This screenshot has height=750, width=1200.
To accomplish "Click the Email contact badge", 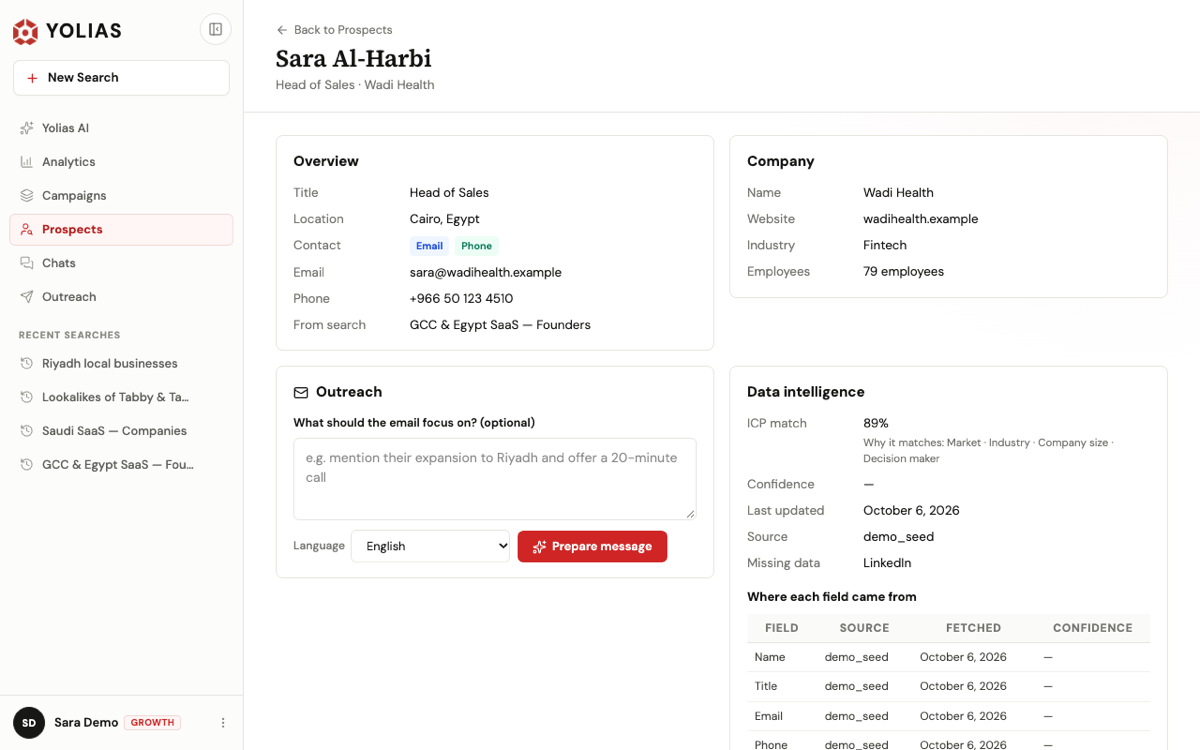I will coord(429,246).
